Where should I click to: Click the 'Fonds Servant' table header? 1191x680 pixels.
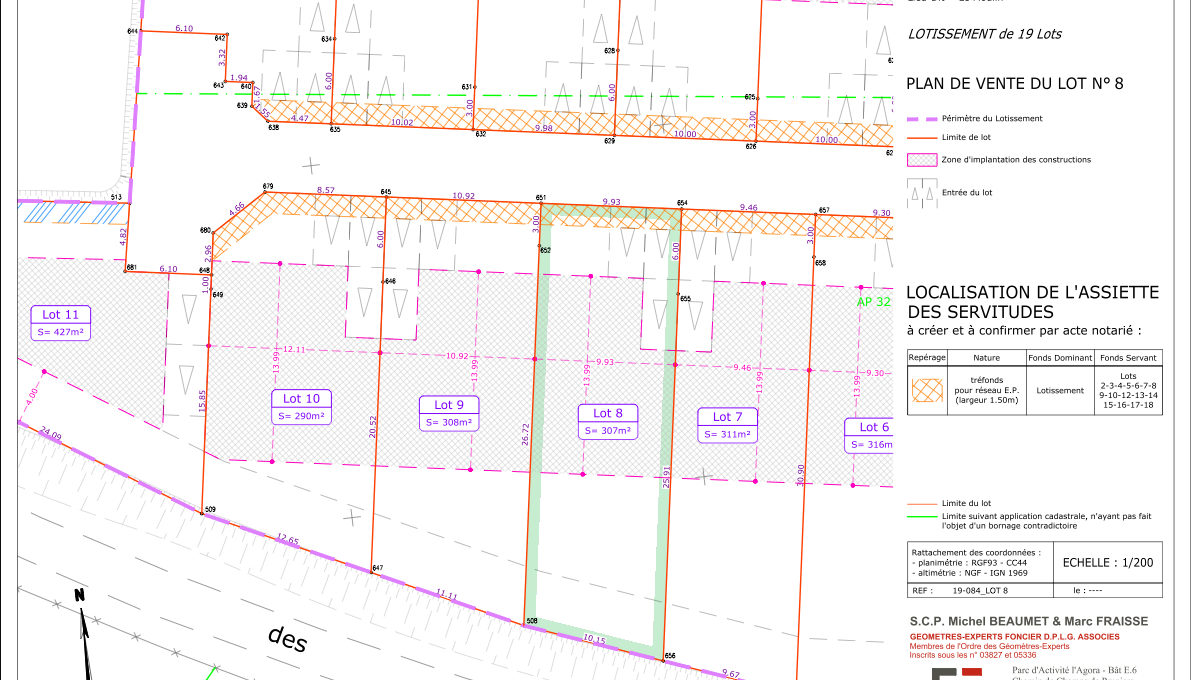[1128, 358]
